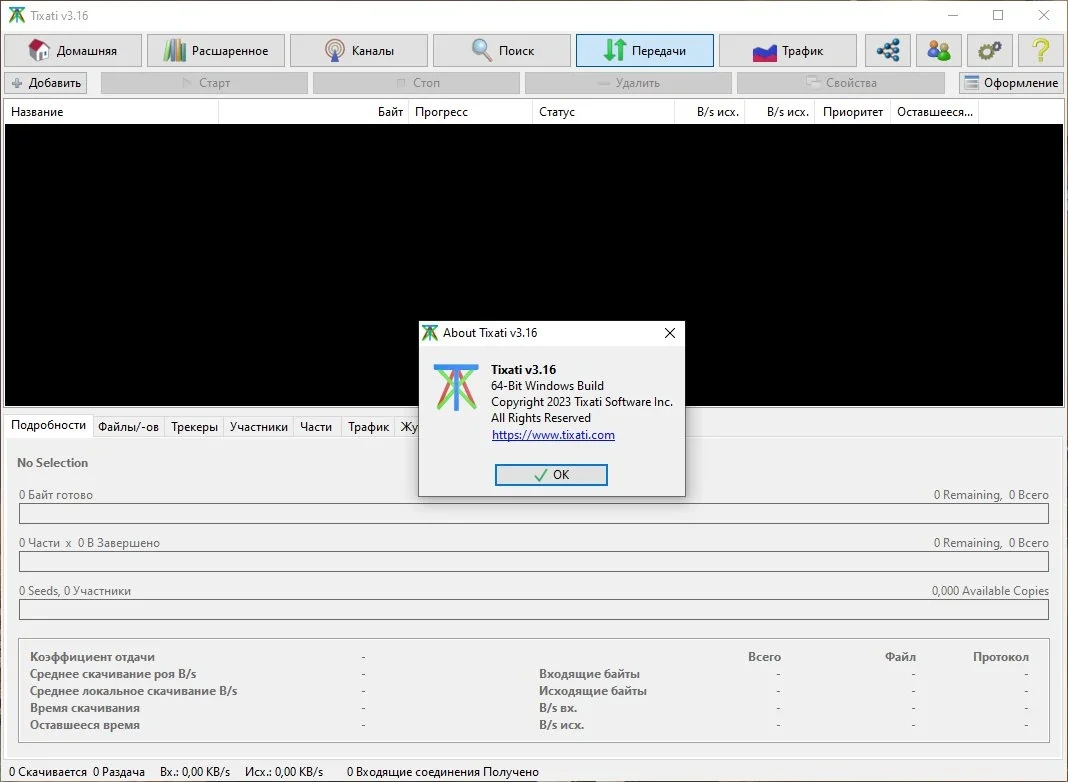Switch to the Трекеры tab
The height and width of the screenshot is (782, 1068).
(x=194, y=427)
